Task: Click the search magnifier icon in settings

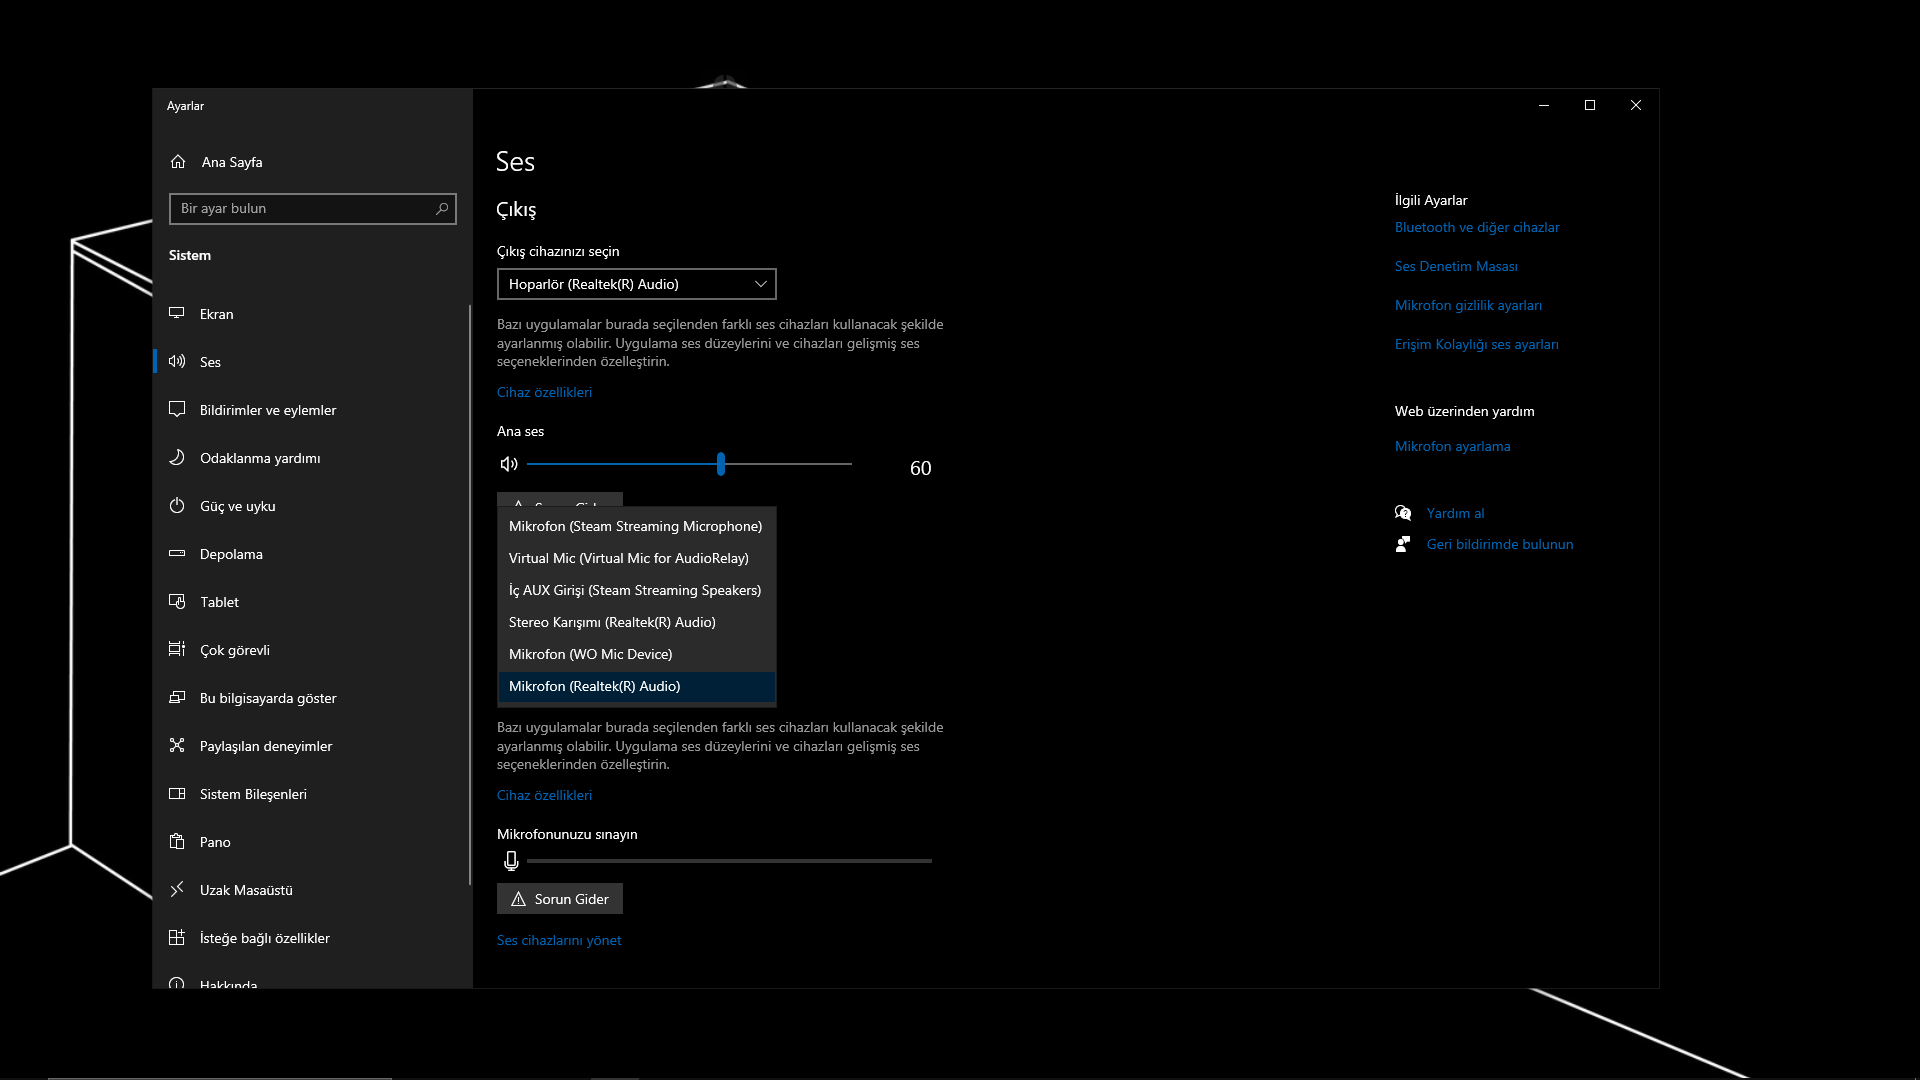Action: click(442, 208)
